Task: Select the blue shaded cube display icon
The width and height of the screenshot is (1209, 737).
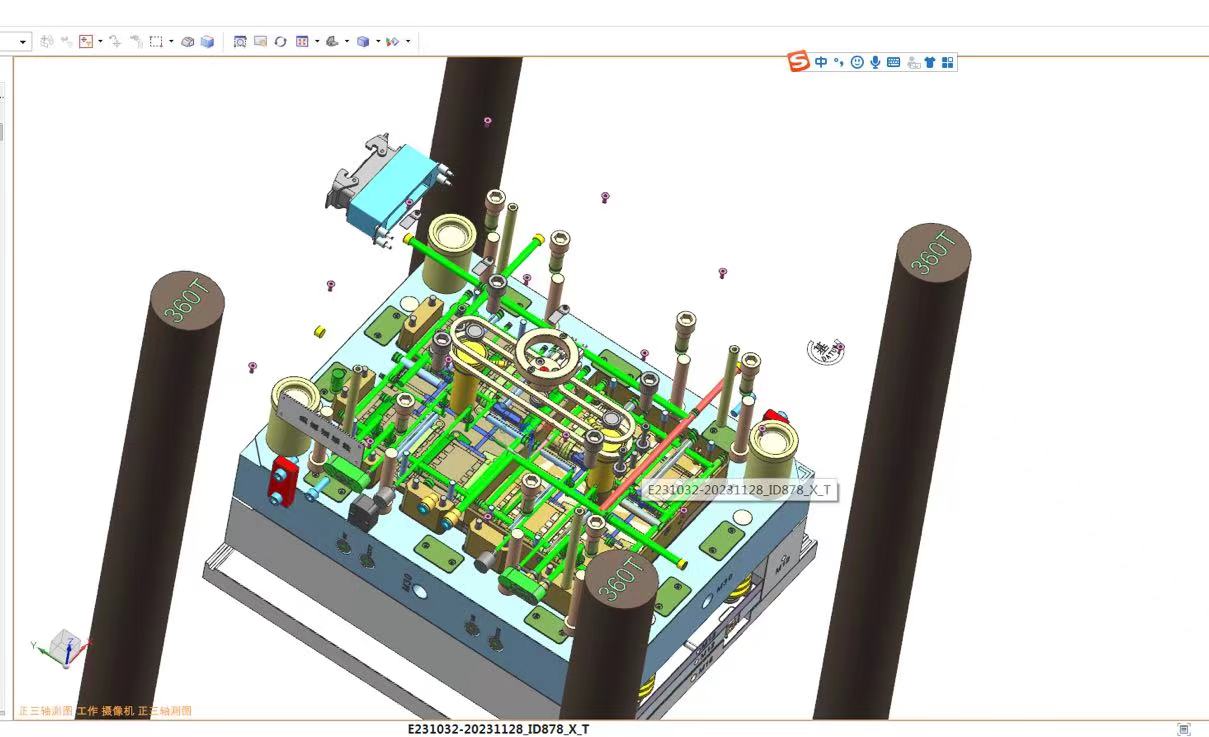Action: (x=207, y=42)
